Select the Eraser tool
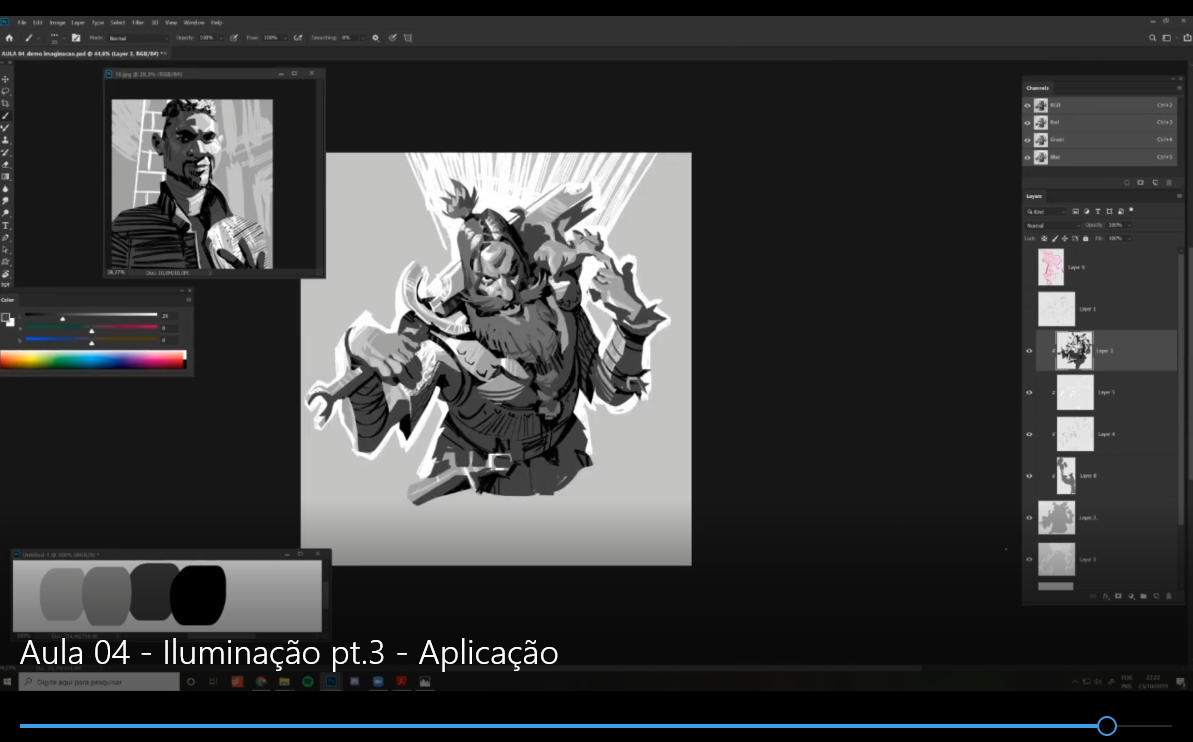The image size is (1193, 742). (x=6, y=164)
